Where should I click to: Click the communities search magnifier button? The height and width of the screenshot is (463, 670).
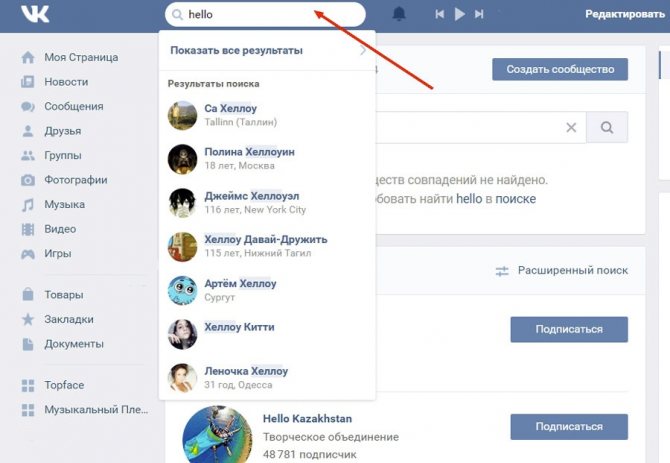pyautogui.click(x=607, y=127)
